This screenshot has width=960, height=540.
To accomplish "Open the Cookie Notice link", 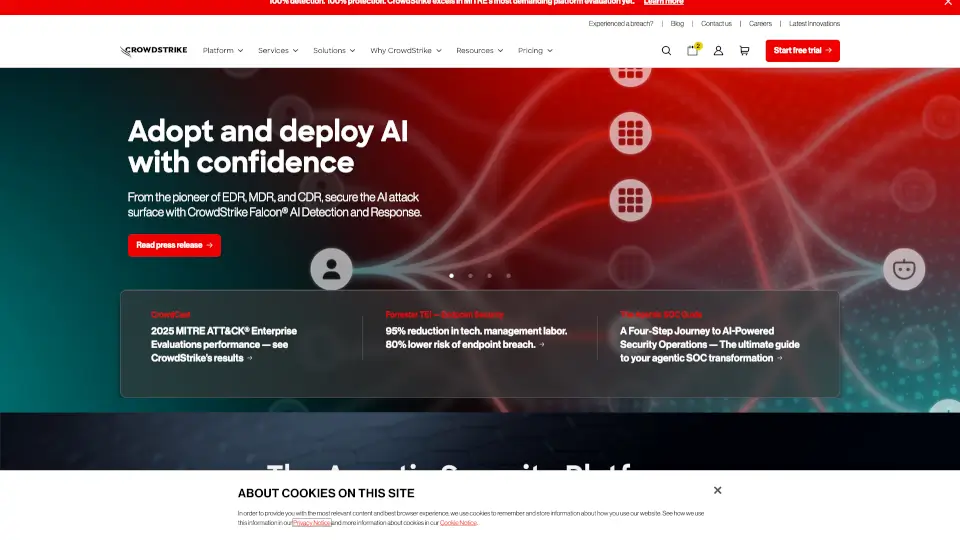I will (458, 523).
